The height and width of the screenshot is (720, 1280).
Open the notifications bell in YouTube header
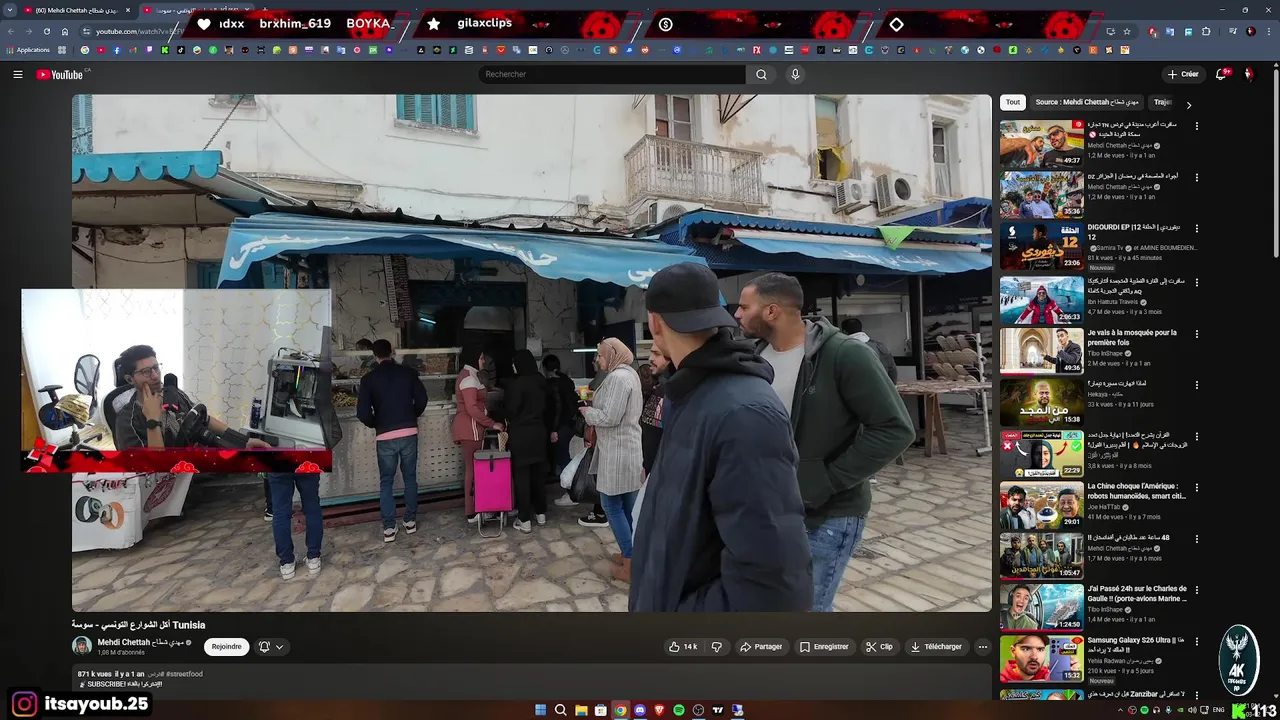[1221, 74]
